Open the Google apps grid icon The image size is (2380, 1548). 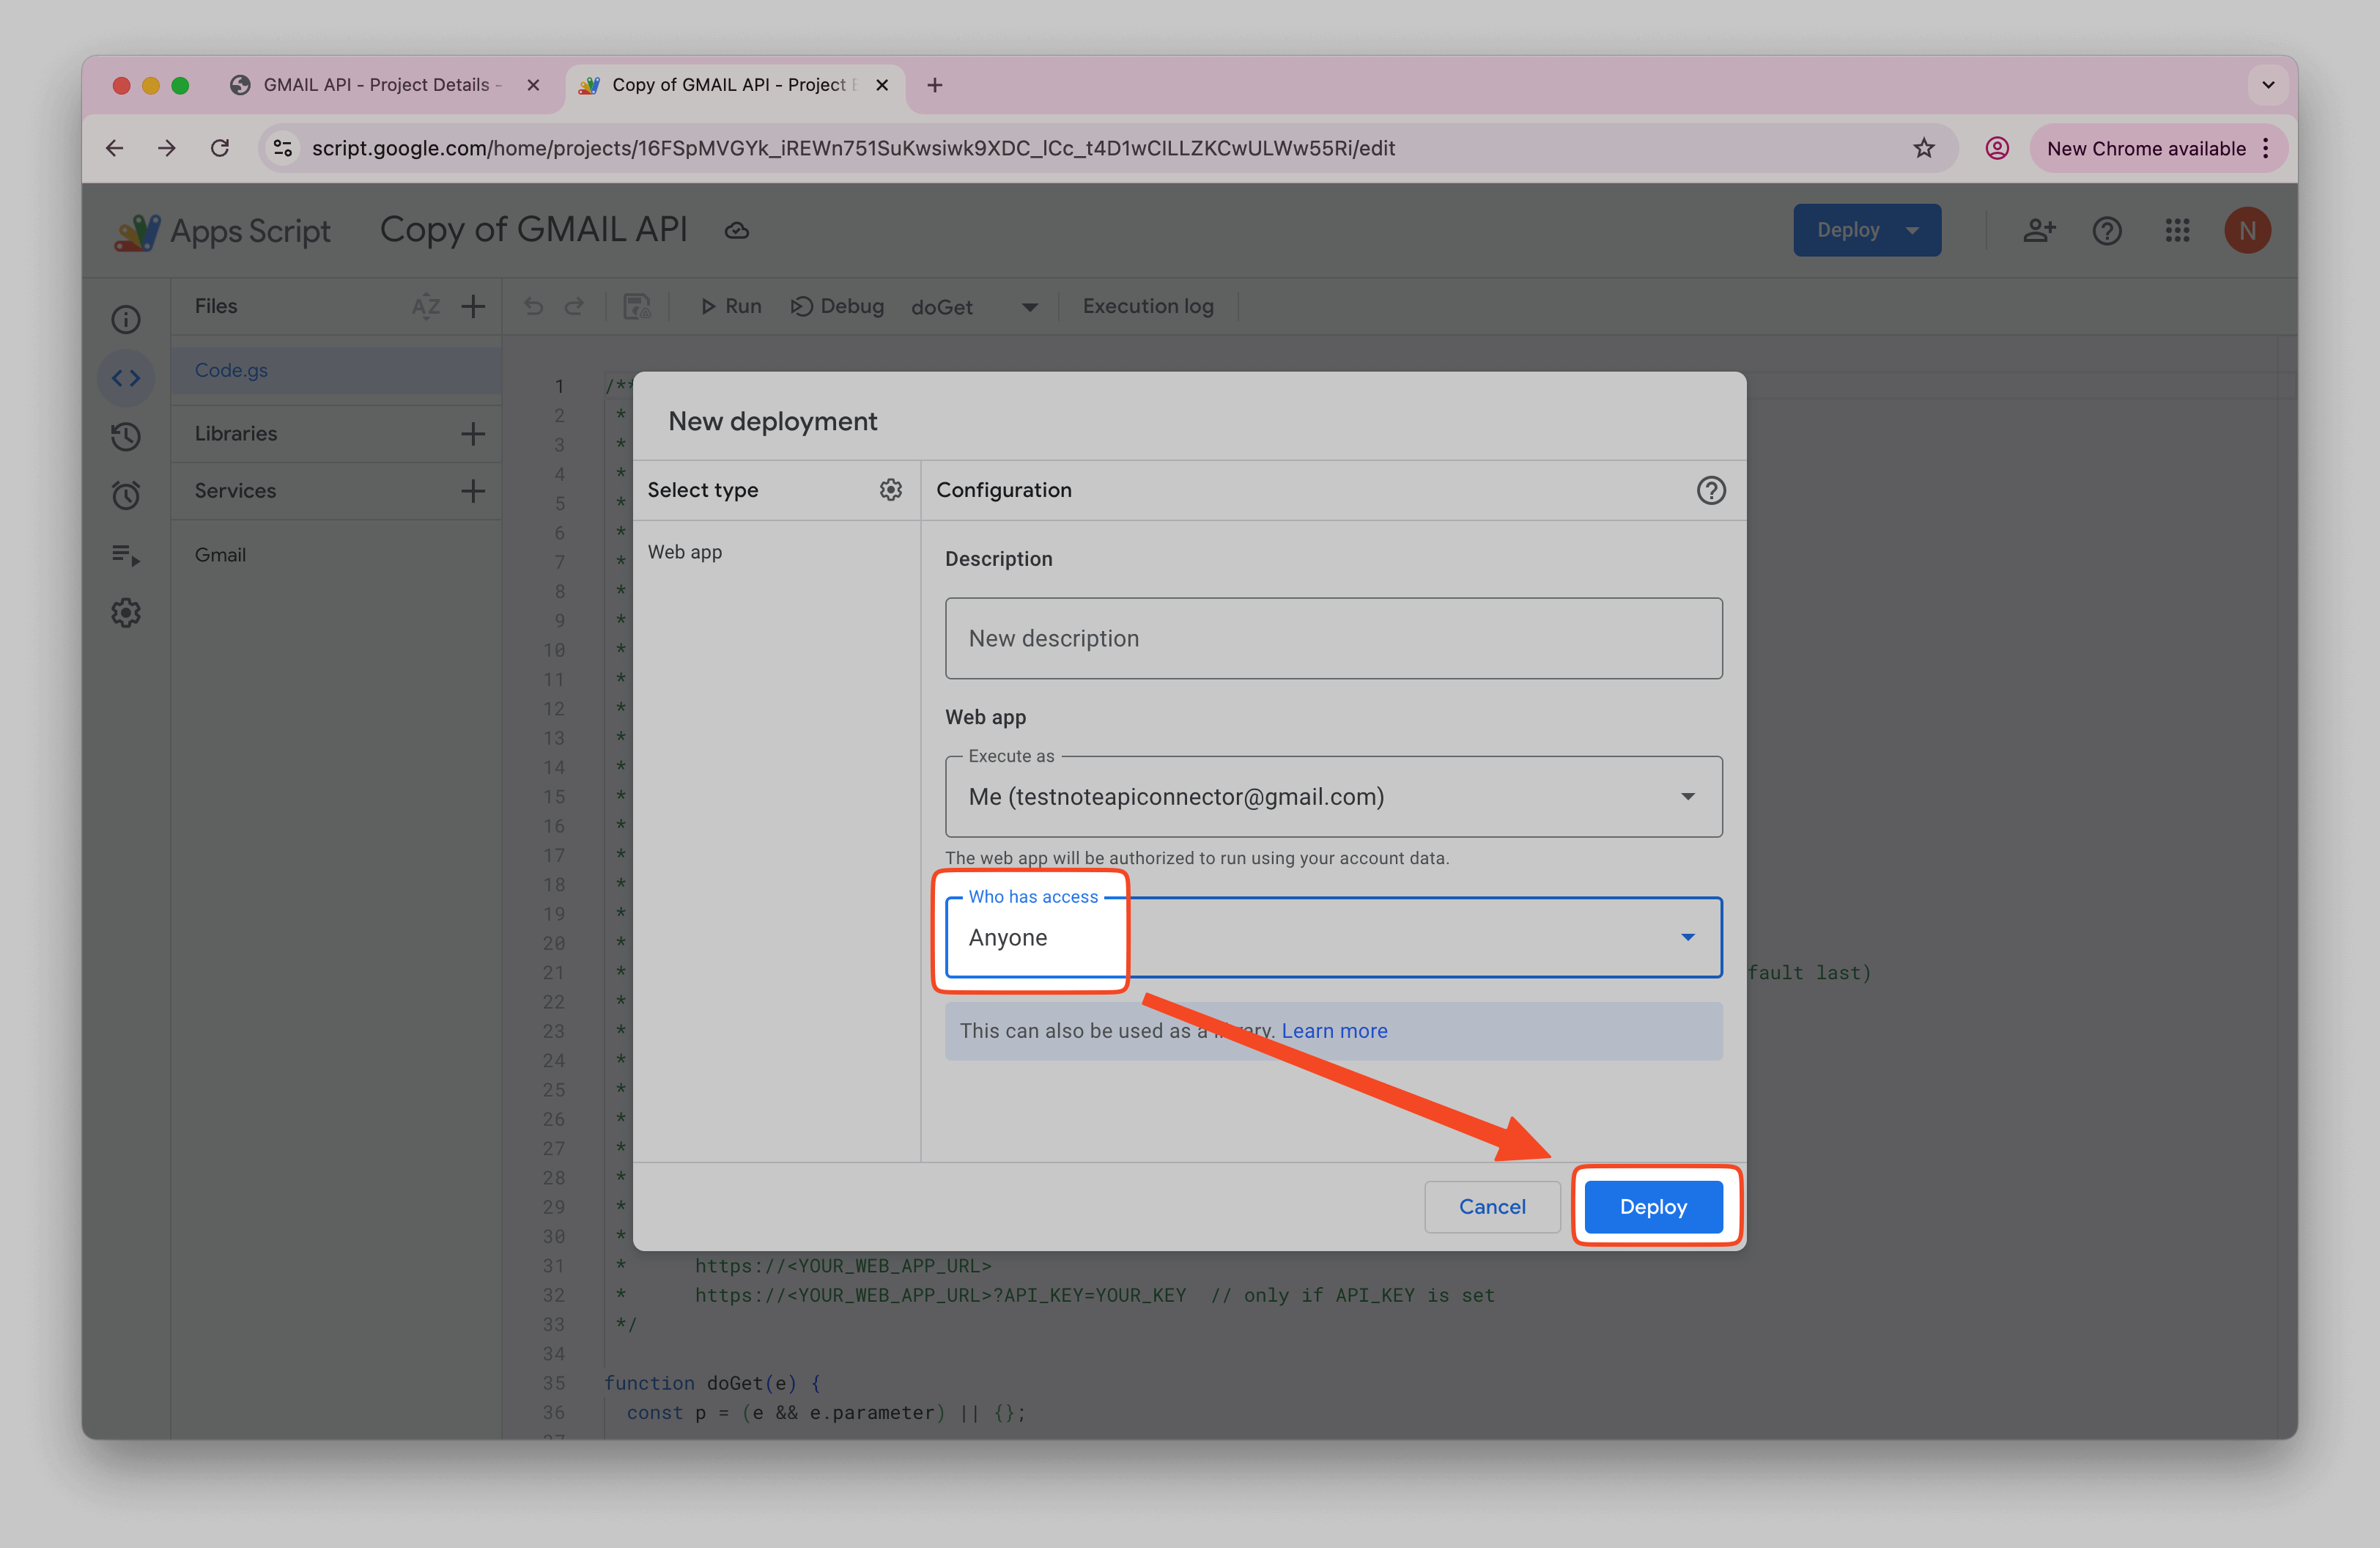2177,231
